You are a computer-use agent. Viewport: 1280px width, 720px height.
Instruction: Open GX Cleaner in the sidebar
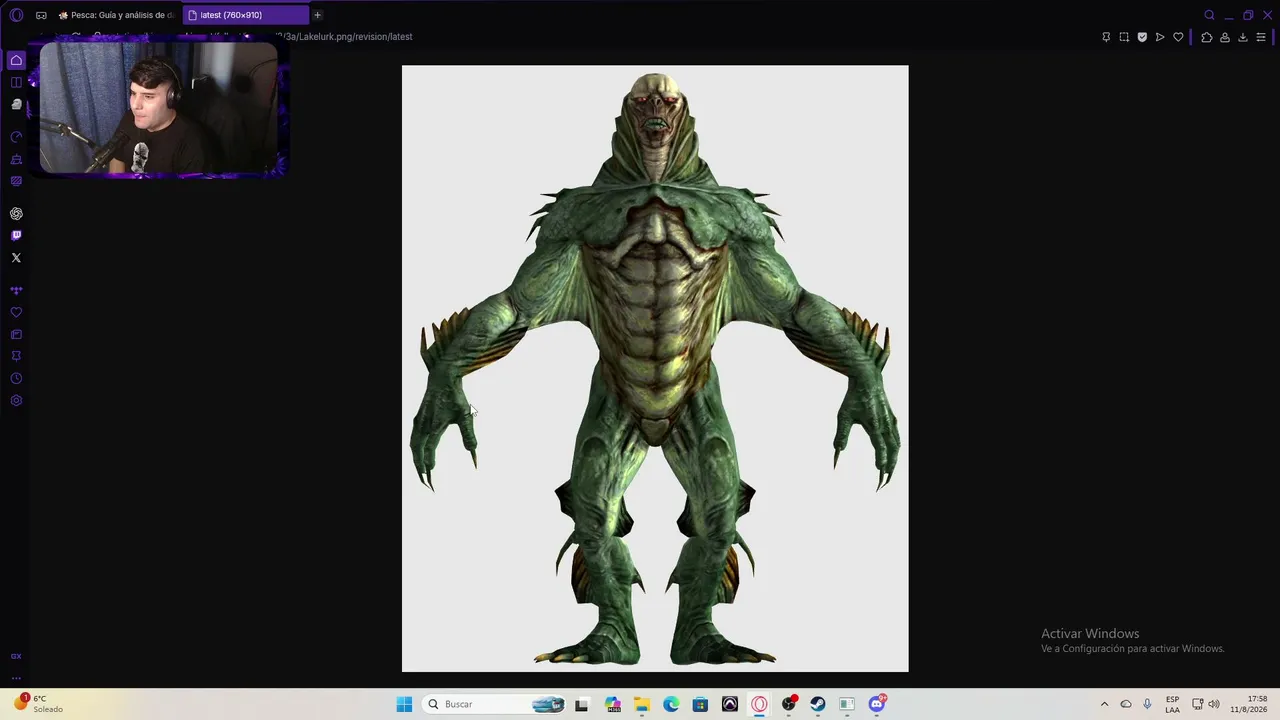16,159
